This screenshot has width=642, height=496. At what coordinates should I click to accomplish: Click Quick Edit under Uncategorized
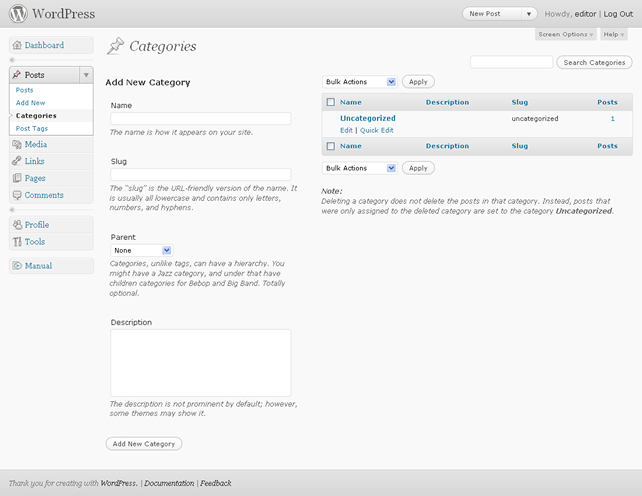[x=377, y=130]
